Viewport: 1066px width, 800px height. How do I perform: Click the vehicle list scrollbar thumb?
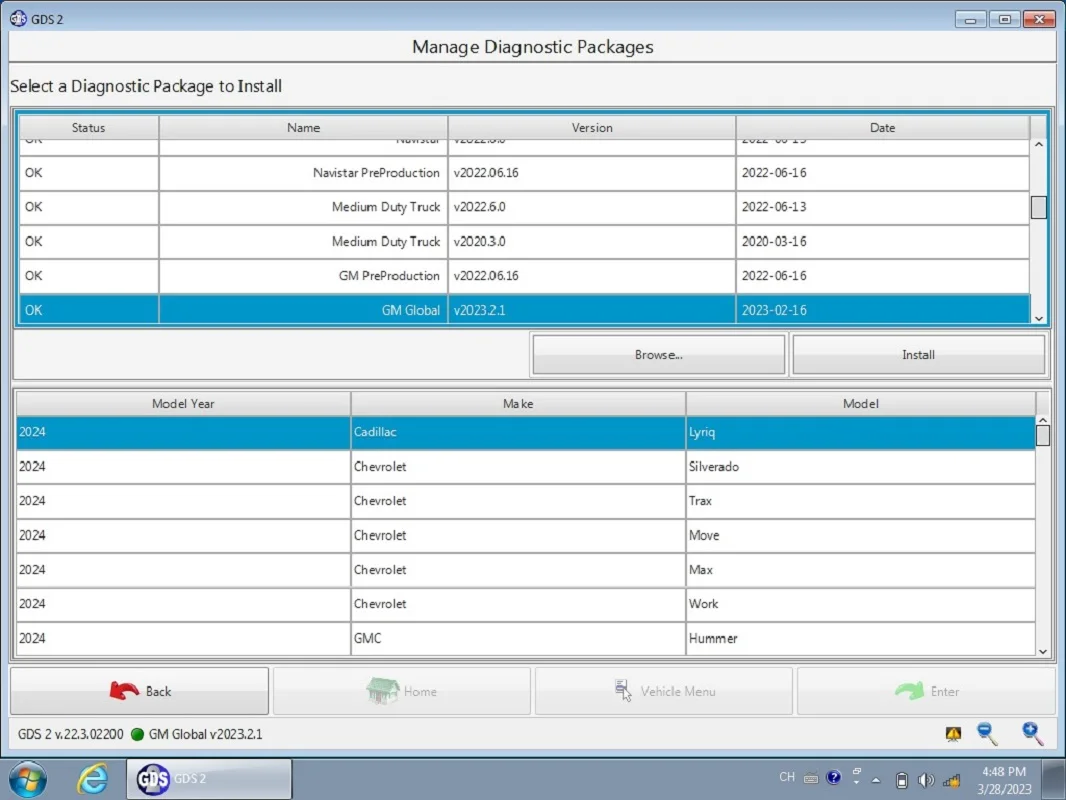pos(1043,436)
